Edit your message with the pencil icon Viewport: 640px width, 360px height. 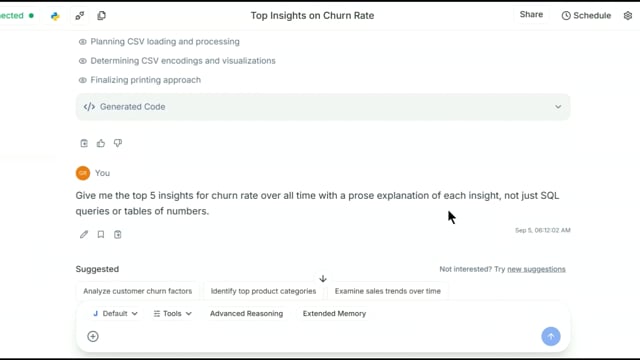coord(84,234)
